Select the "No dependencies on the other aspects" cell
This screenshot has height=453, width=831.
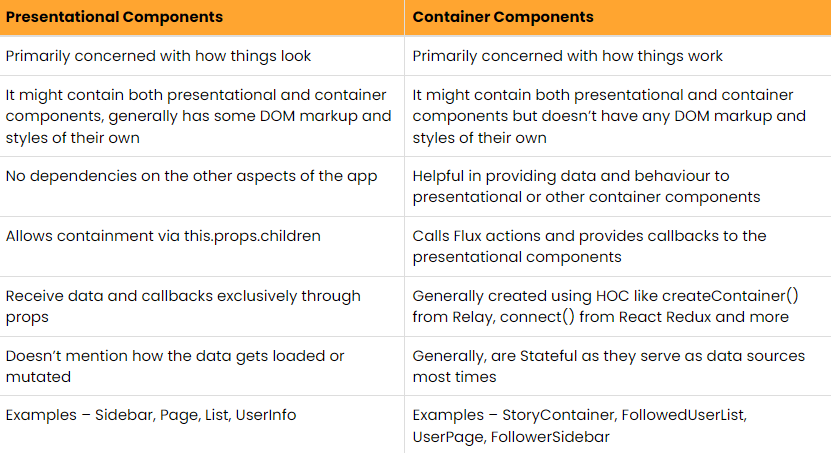click(191, 177)
